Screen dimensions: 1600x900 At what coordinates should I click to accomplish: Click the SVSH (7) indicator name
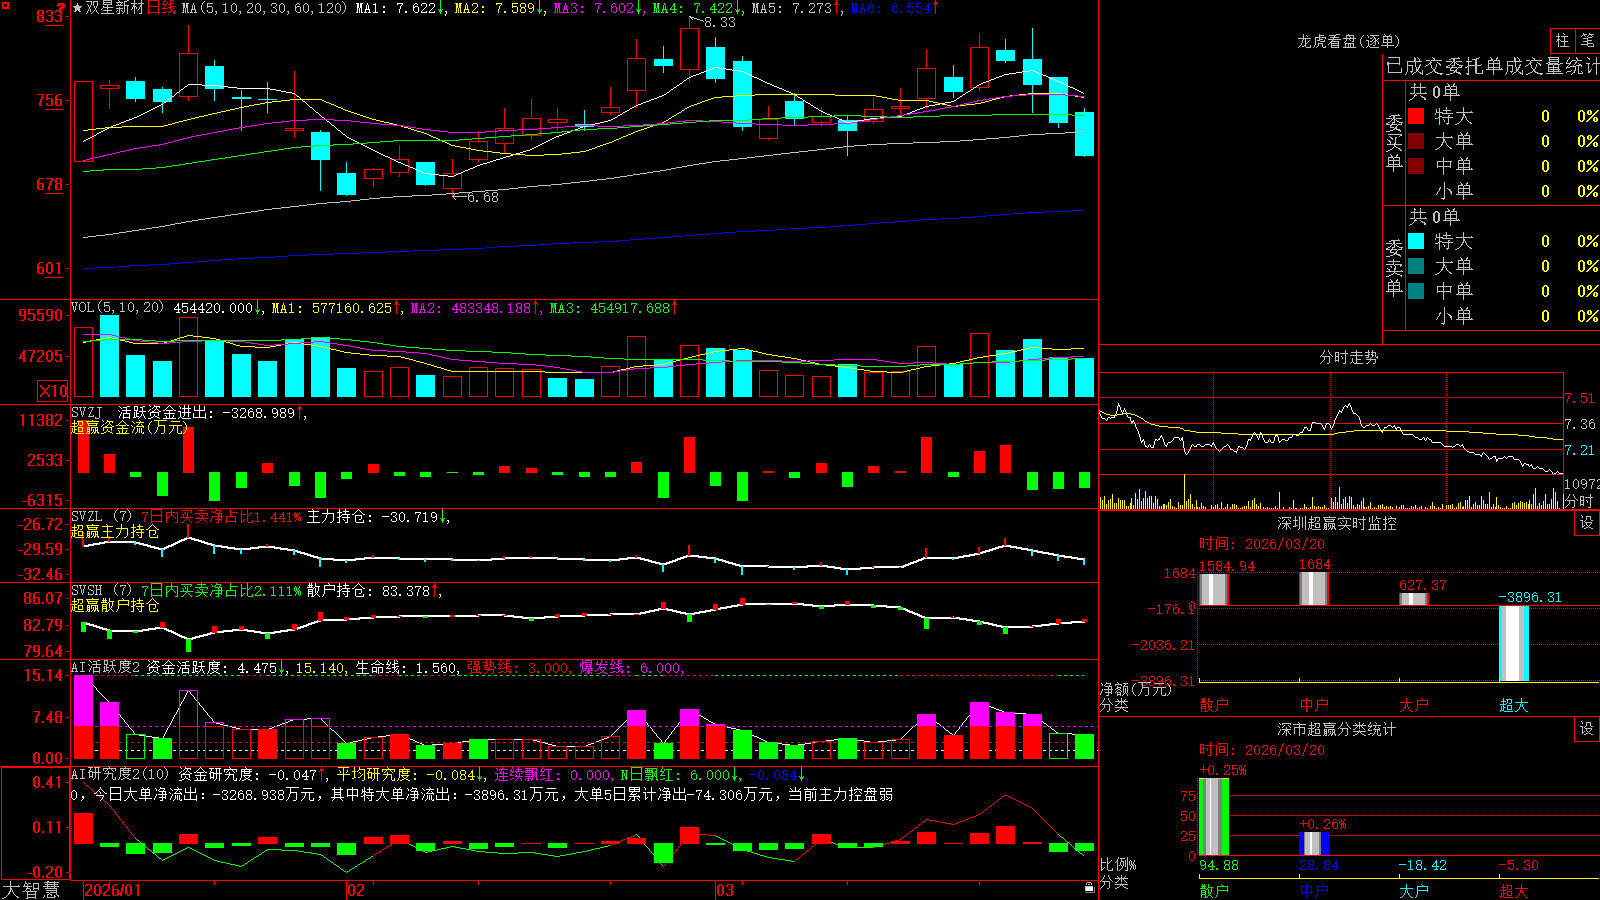coord(101,591)
